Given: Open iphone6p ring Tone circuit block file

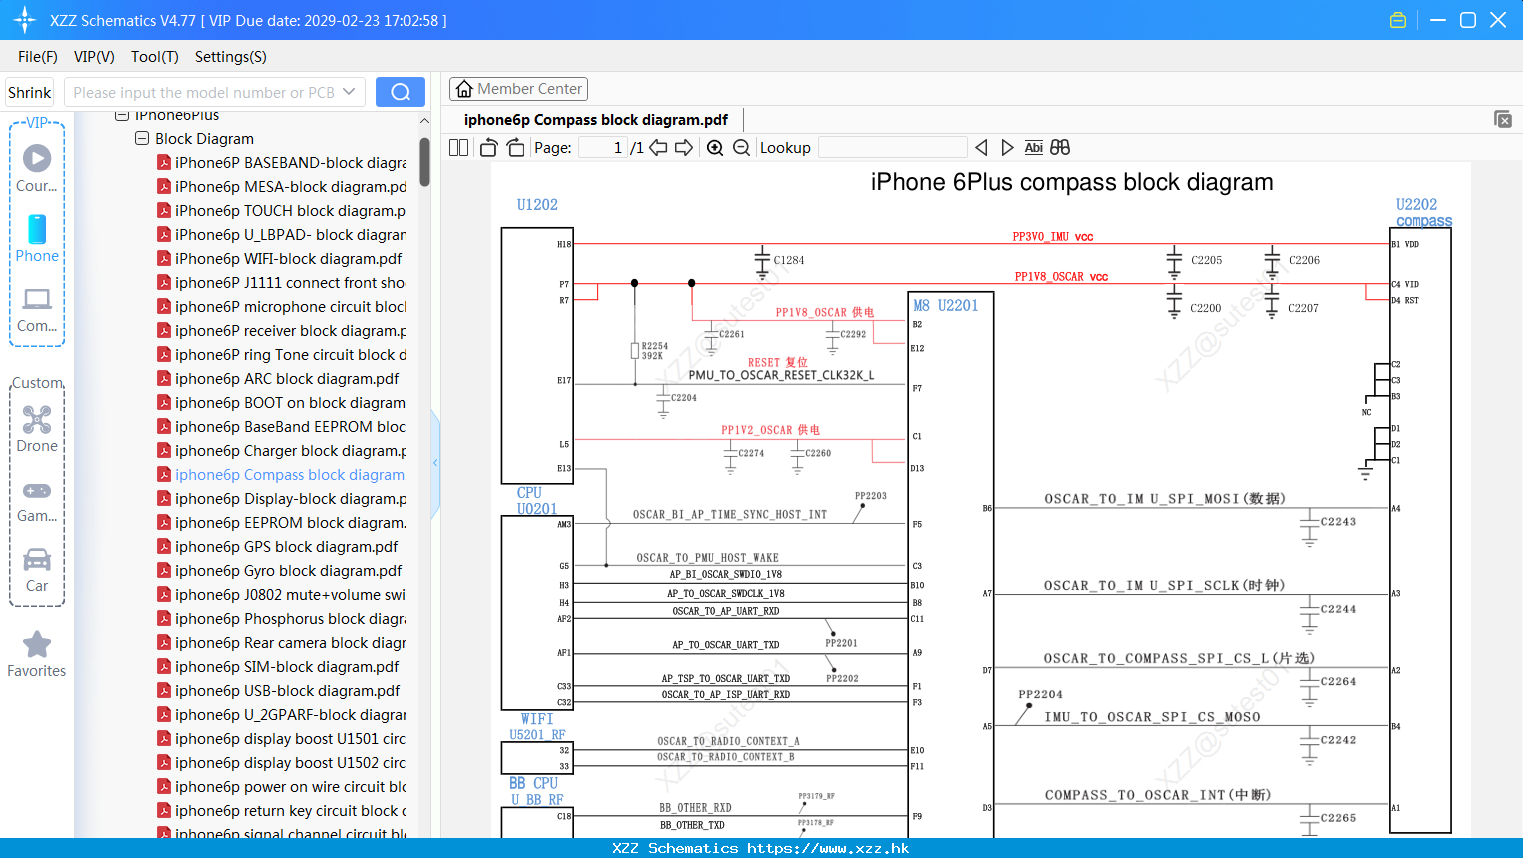Looking at the screenshot, I should [x=290, y=354].
